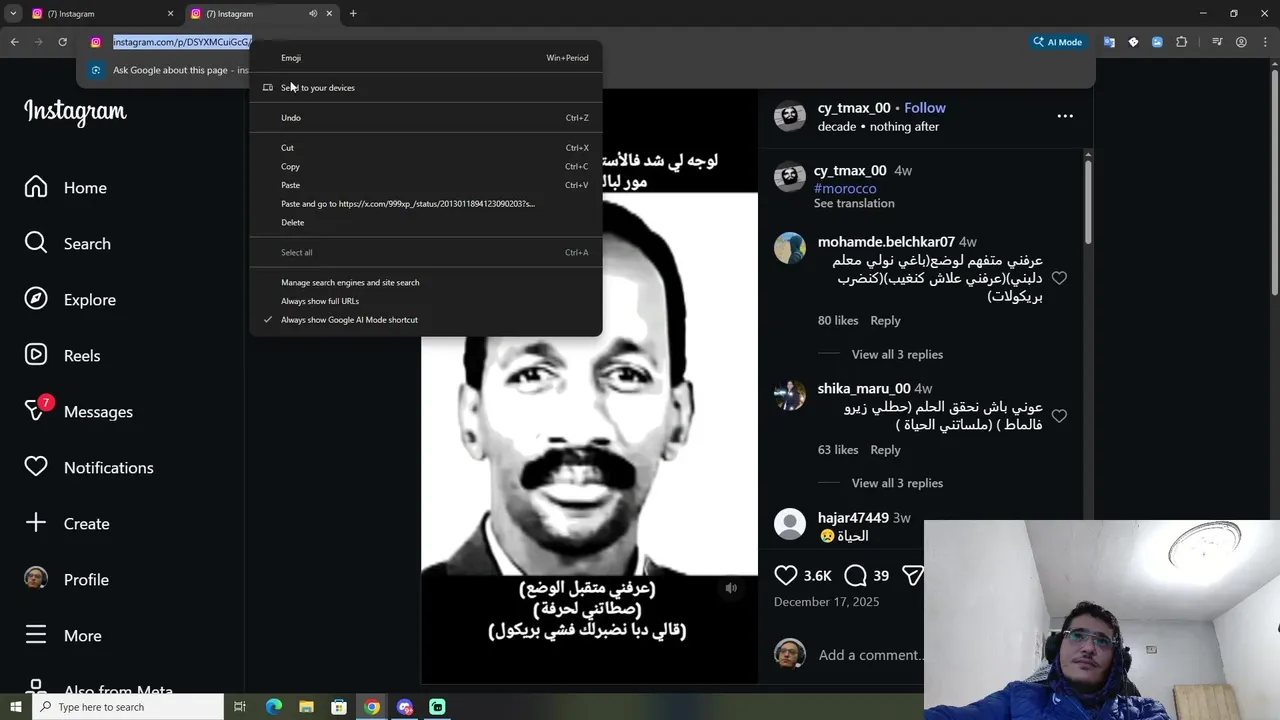This screenshot has height=720, width=1280.
Task: Click the post date December 17, 2025
Action: tap(826, 602)
